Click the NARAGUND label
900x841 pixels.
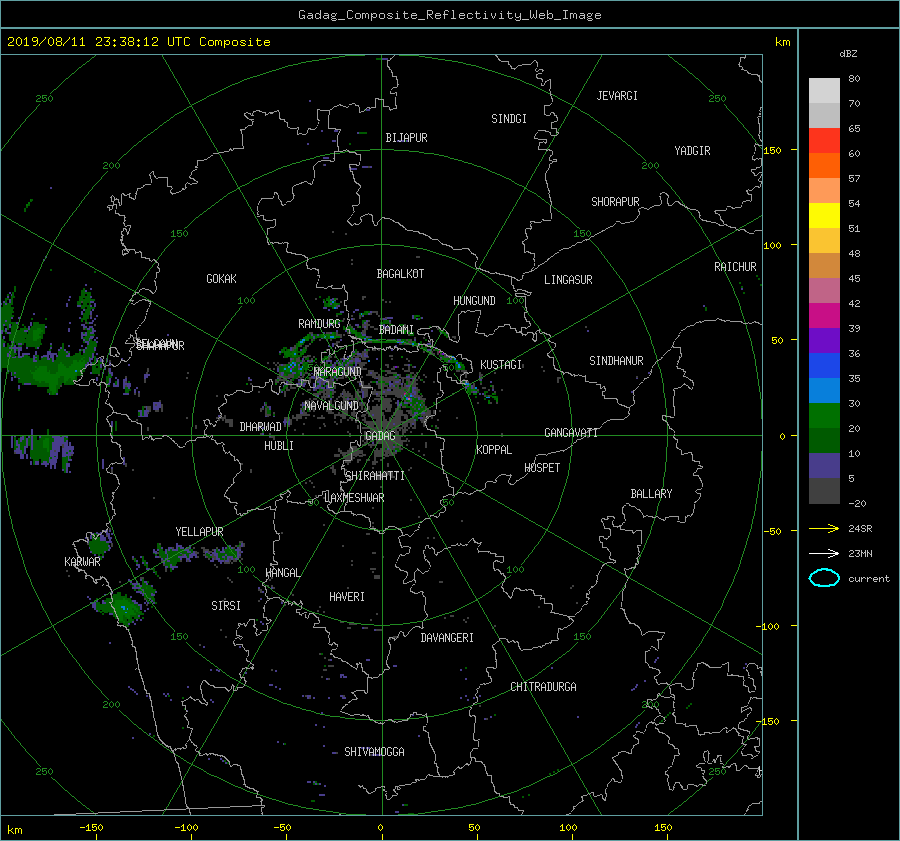pyautogui.click(x=338, y=372)
